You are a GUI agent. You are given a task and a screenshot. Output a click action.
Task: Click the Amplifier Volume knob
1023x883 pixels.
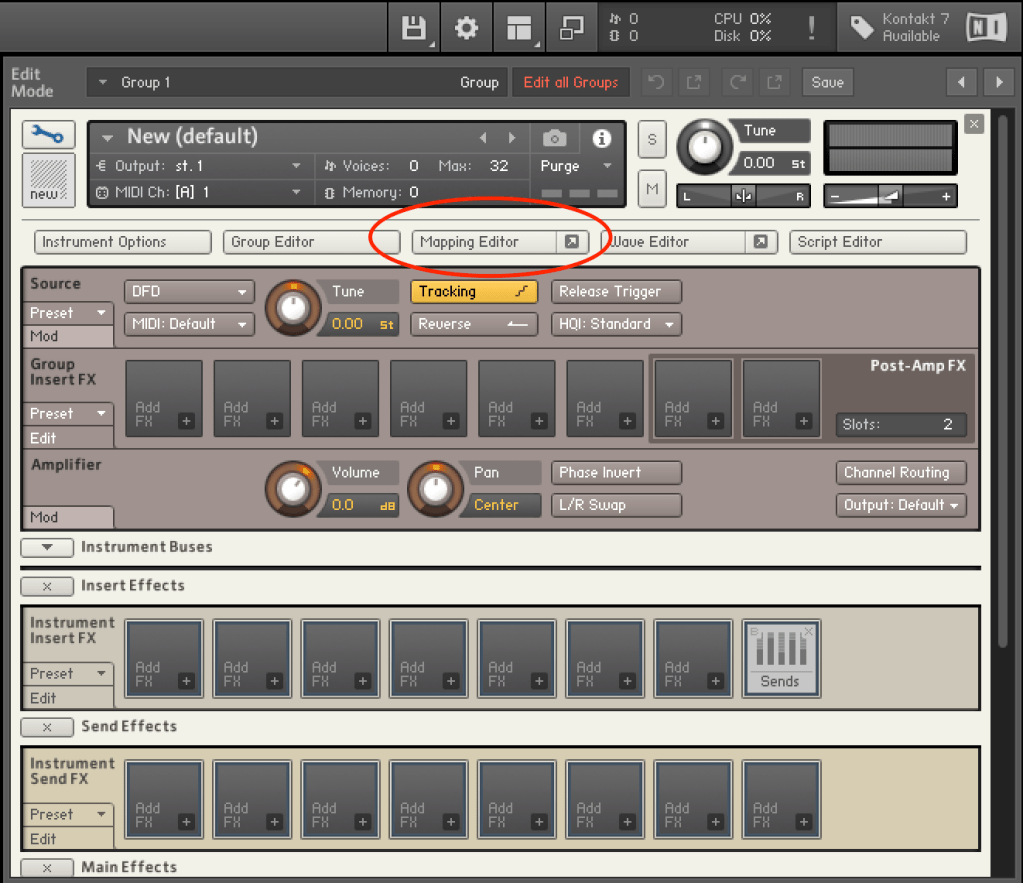(x=292, y=489)
